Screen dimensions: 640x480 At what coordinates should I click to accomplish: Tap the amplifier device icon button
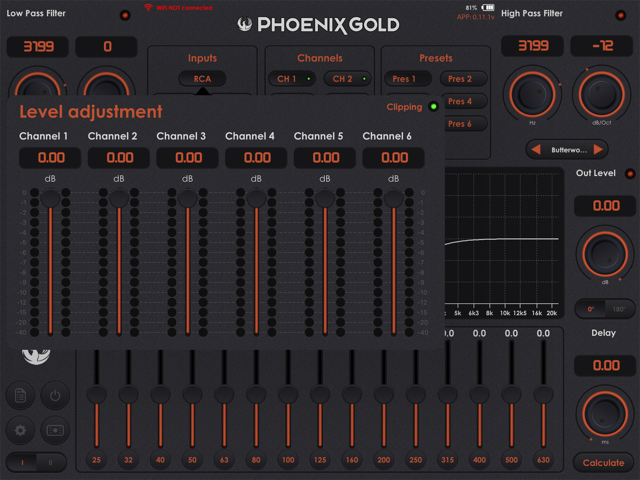(x=55, y=430)
